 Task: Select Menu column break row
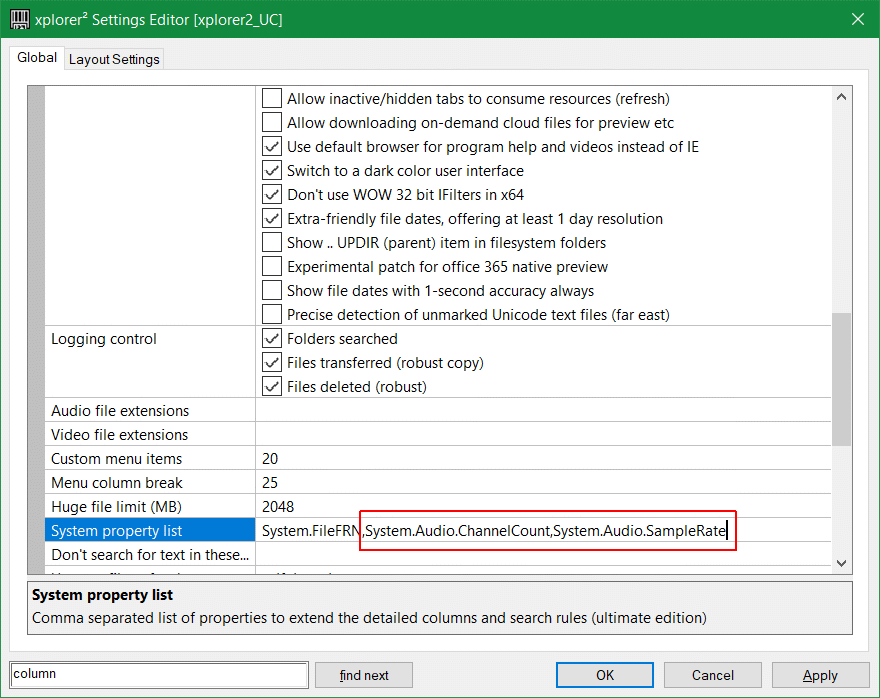click(x=150, y=483)
